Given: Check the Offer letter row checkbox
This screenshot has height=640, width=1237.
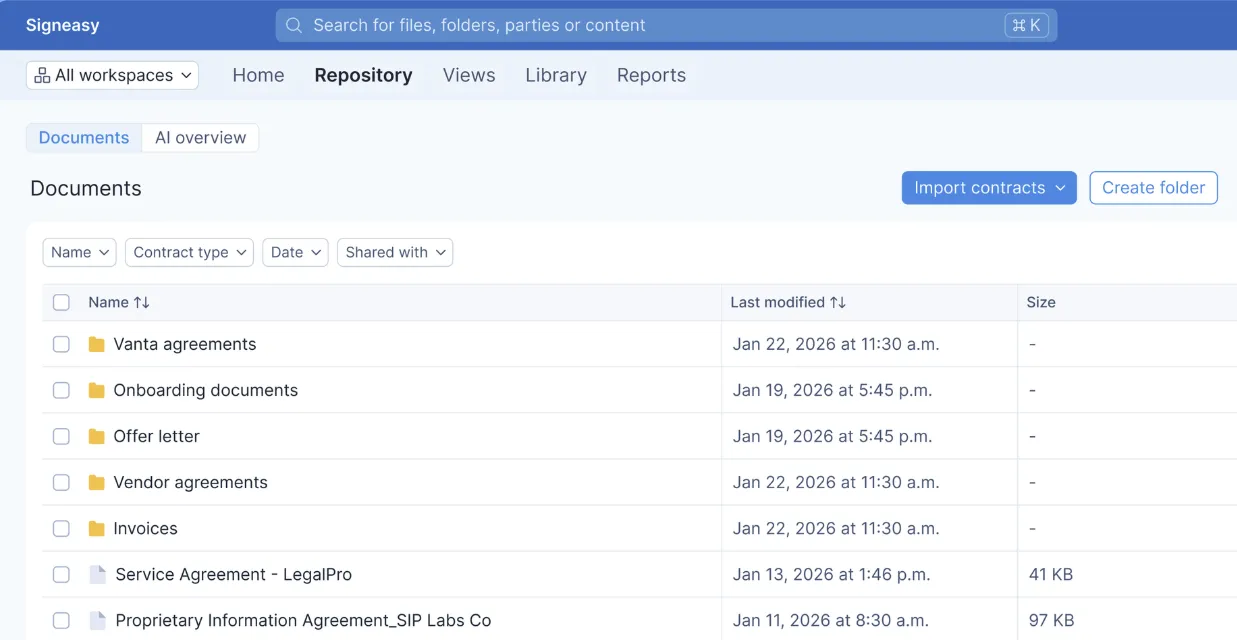Looking at the screenshot, I should pyautogui.click(x=61, y=436).
